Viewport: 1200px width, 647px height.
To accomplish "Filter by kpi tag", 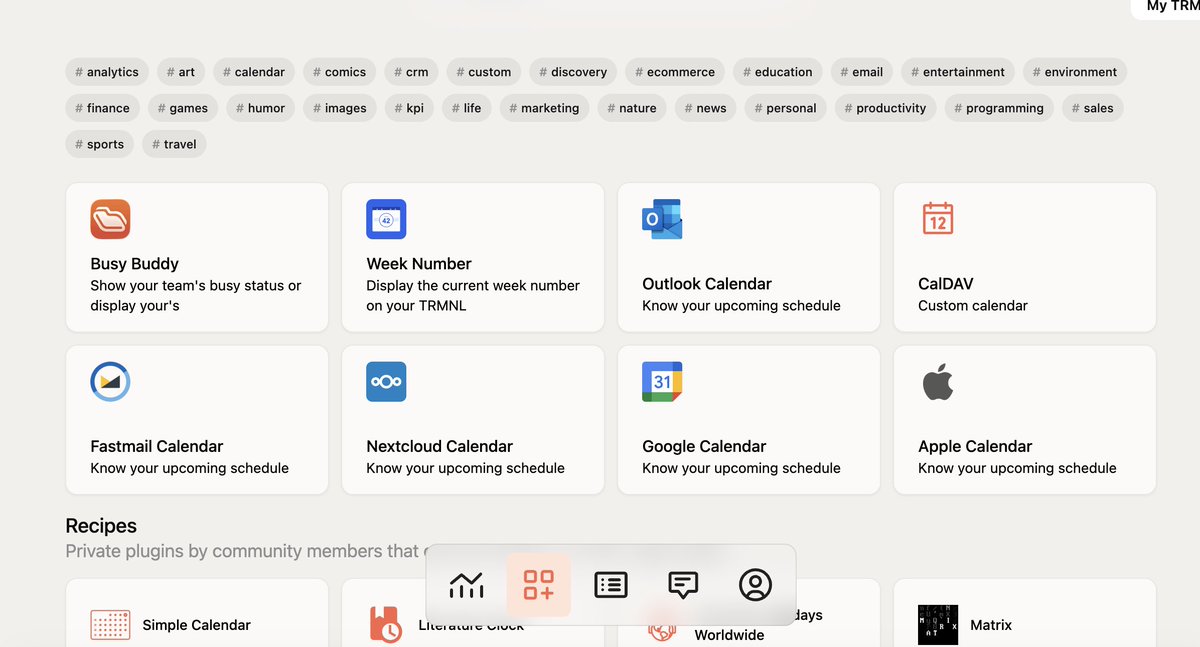I will point(409,108).
